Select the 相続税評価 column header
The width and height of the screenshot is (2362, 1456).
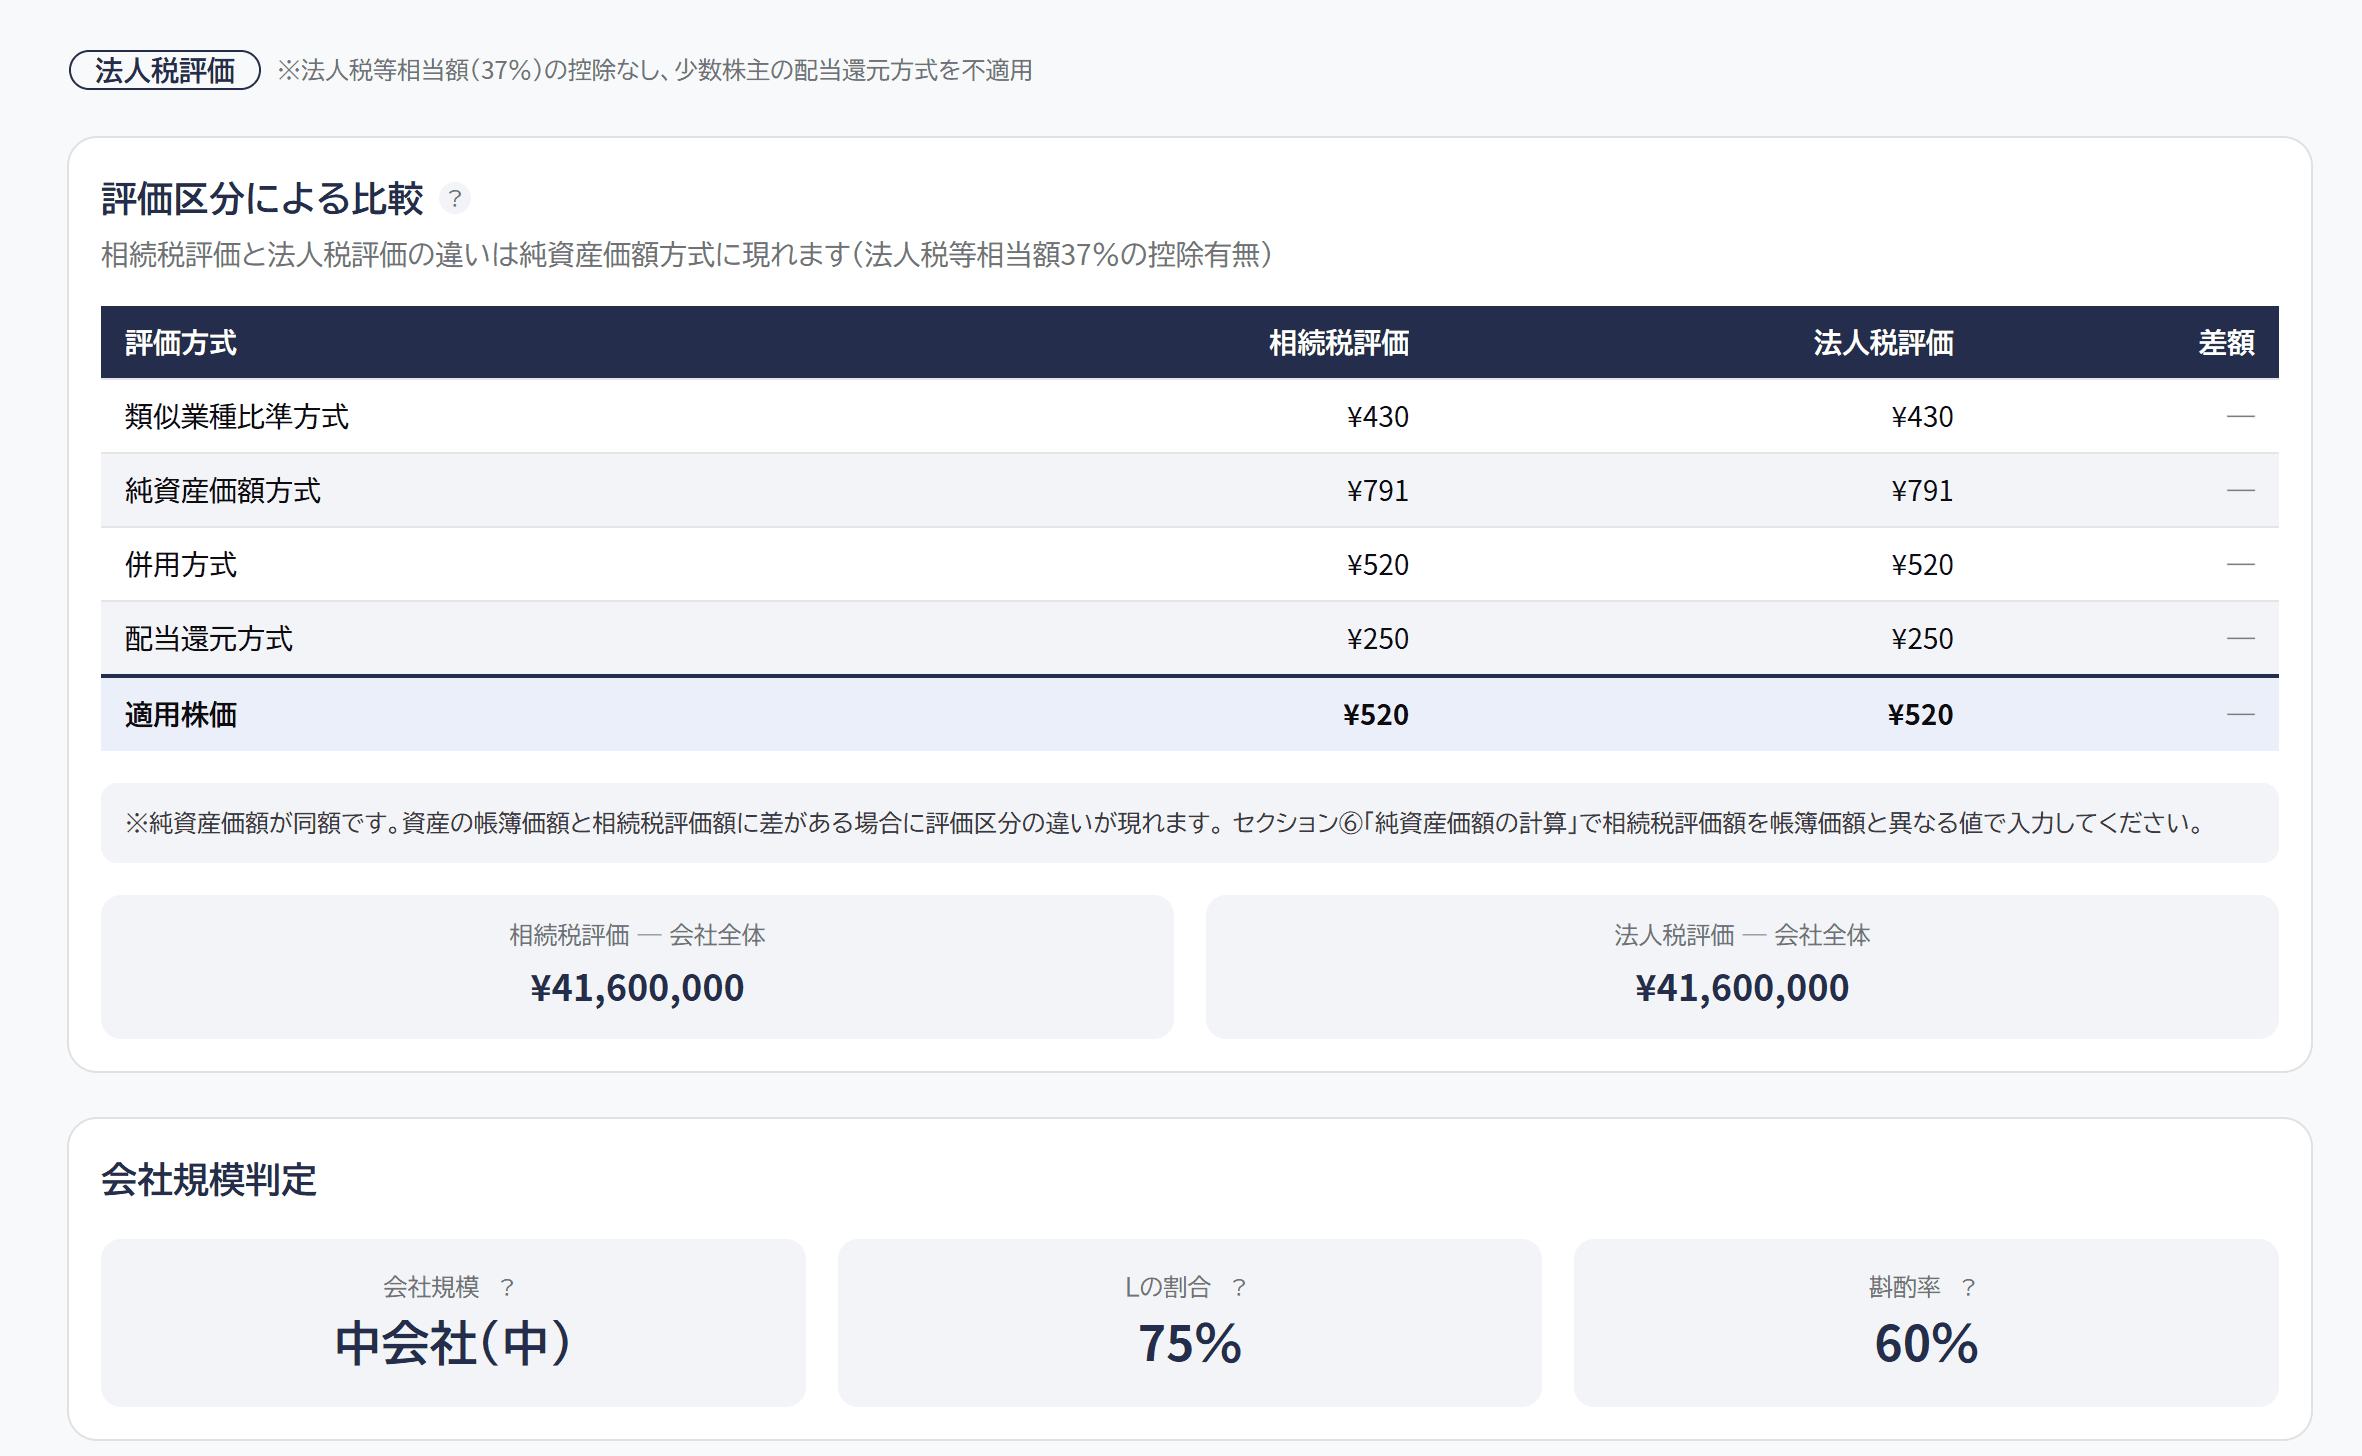tap(1339, 343)
